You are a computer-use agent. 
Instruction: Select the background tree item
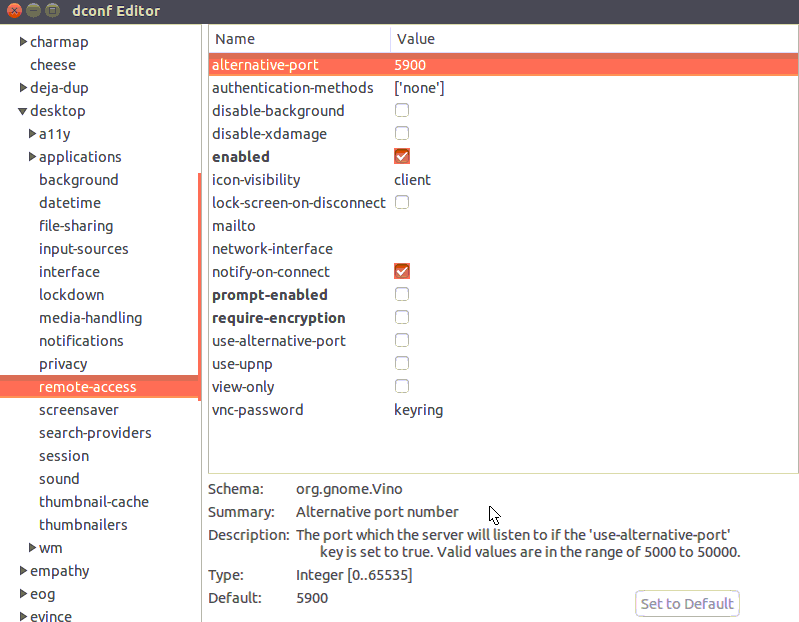tap(78, 180)
